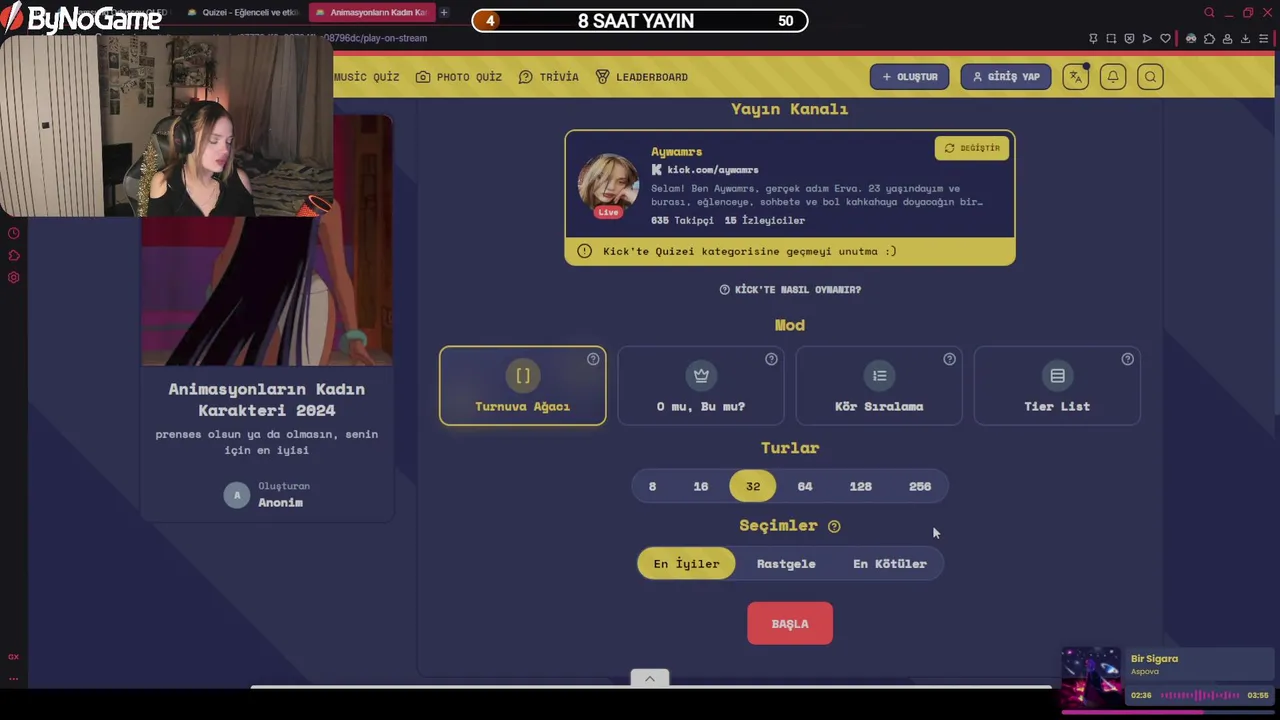Click the Oluştur create button
1280x720 pixels.
pyautogui.click(x=909, y=77)
